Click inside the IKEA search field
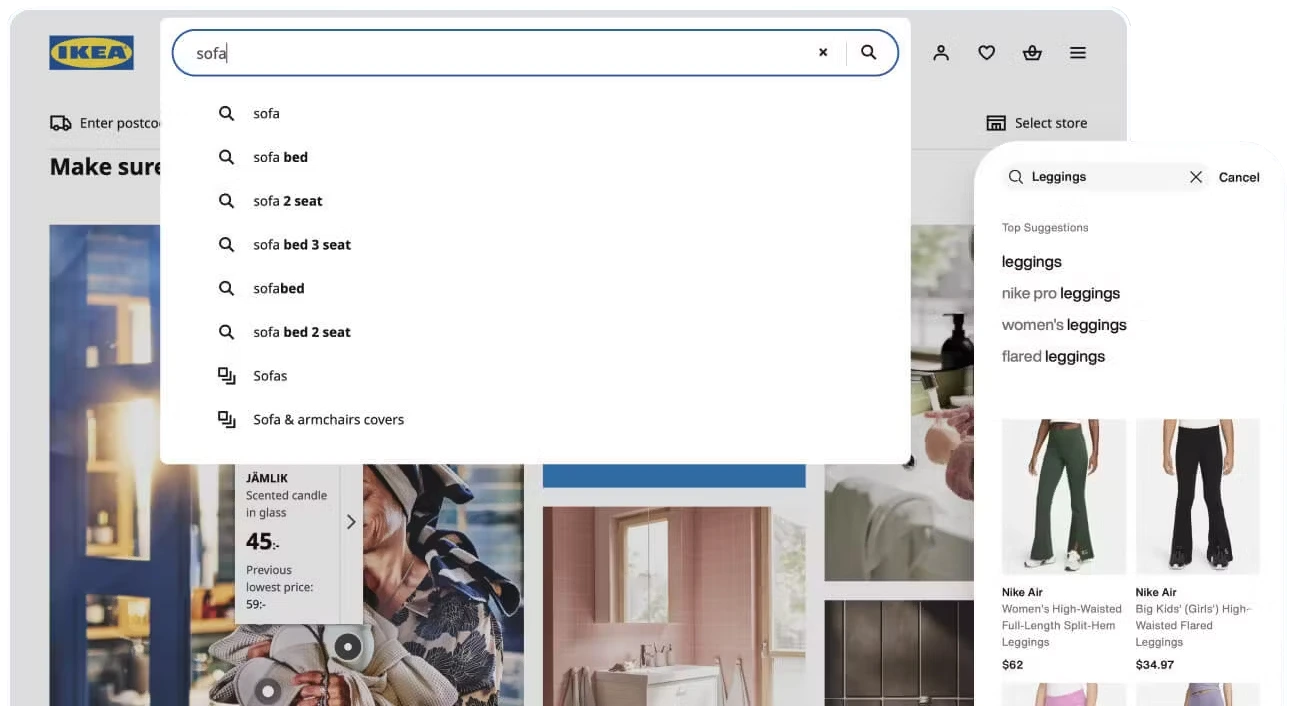Viewport: 1295px width, 706px height. (x=500, y=53)
